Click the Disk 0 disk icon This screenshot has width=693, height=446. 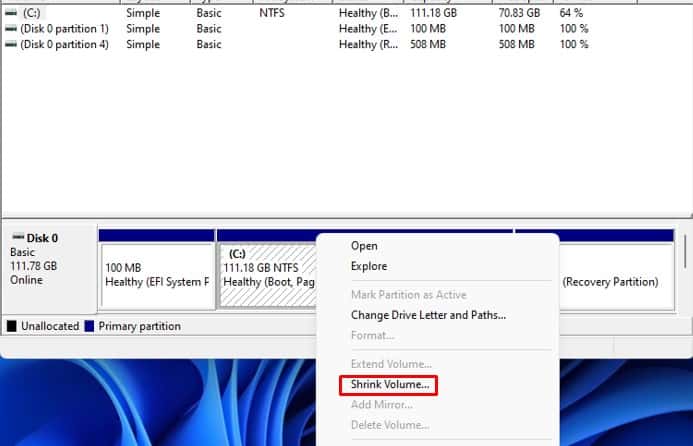(x=18, y=237)
